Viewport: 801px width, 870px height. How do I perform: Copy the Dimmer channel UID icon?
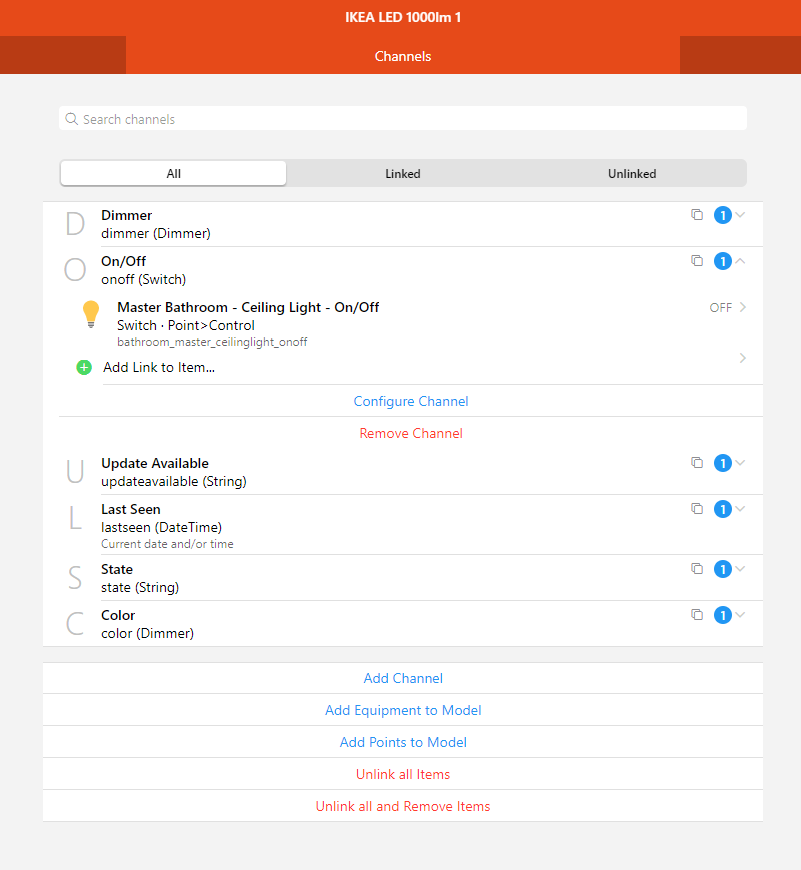click(697, 215)
